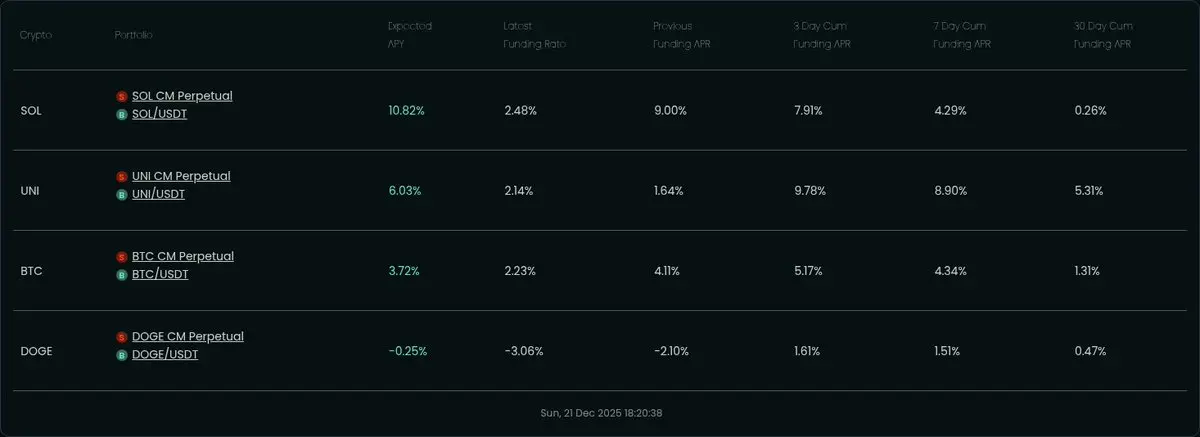This screenshot has width=1200, height=437.
Task: Click the Latest Funding Rate column header
Action: click(x=532, y=35)
